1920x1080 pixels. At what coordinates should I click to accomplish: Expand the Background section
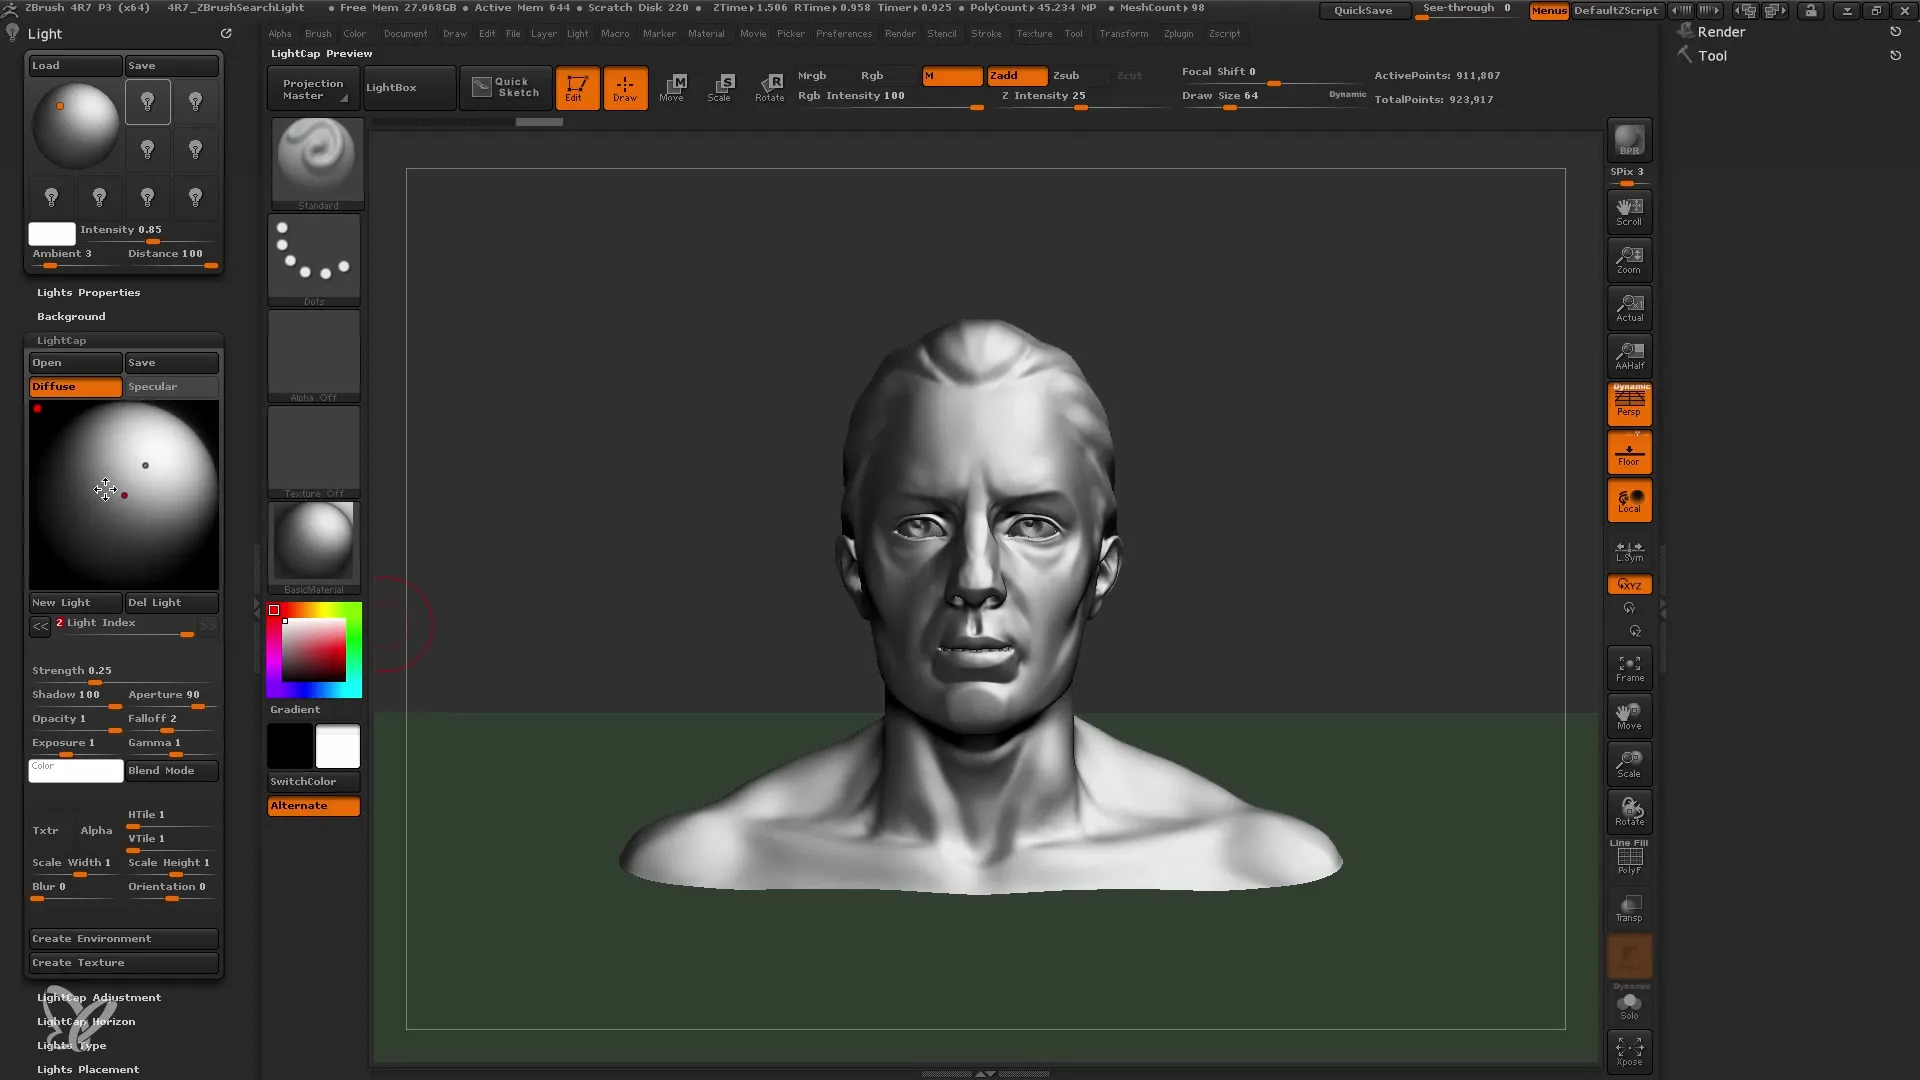[71, 316]
